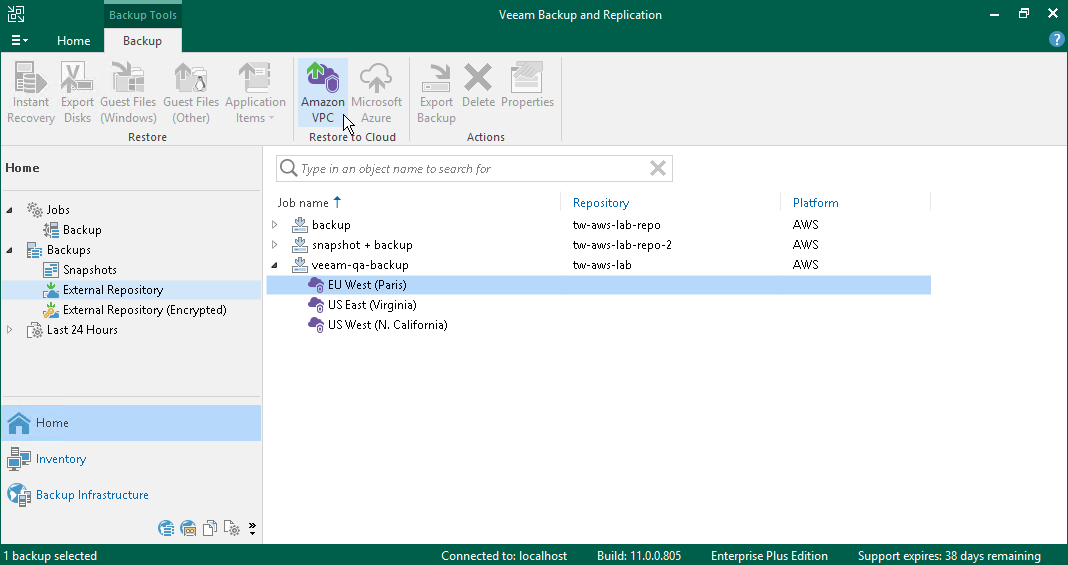Switch to the Home ribbon tab
Screen dimensions: 1068x565
74,41
